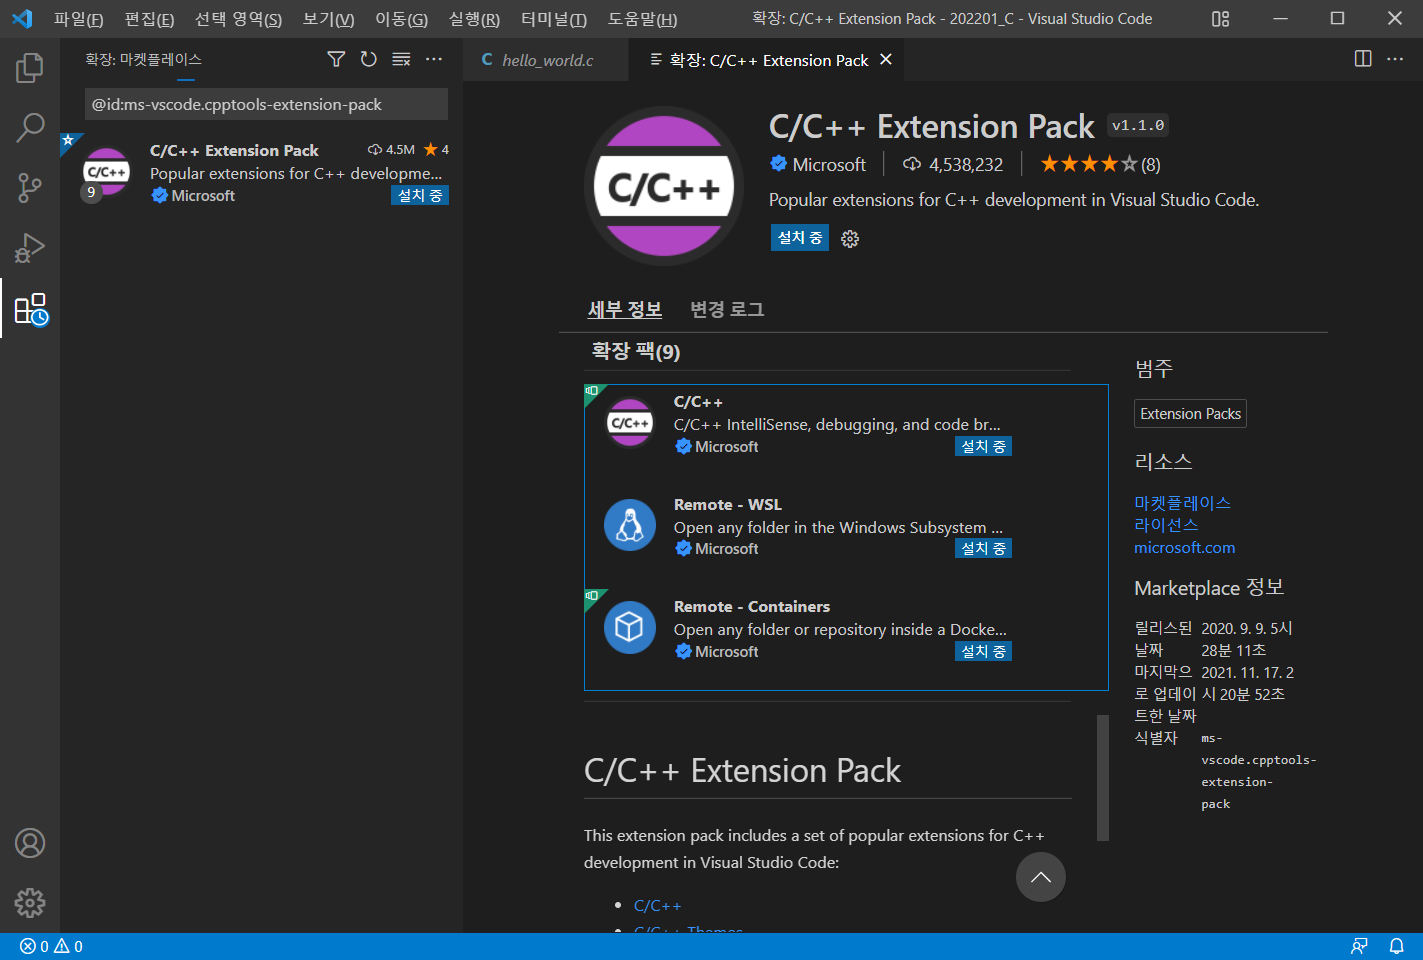Click the extension pack list scrollbar
1423x960 pixels.
(x=1103, y=777)
